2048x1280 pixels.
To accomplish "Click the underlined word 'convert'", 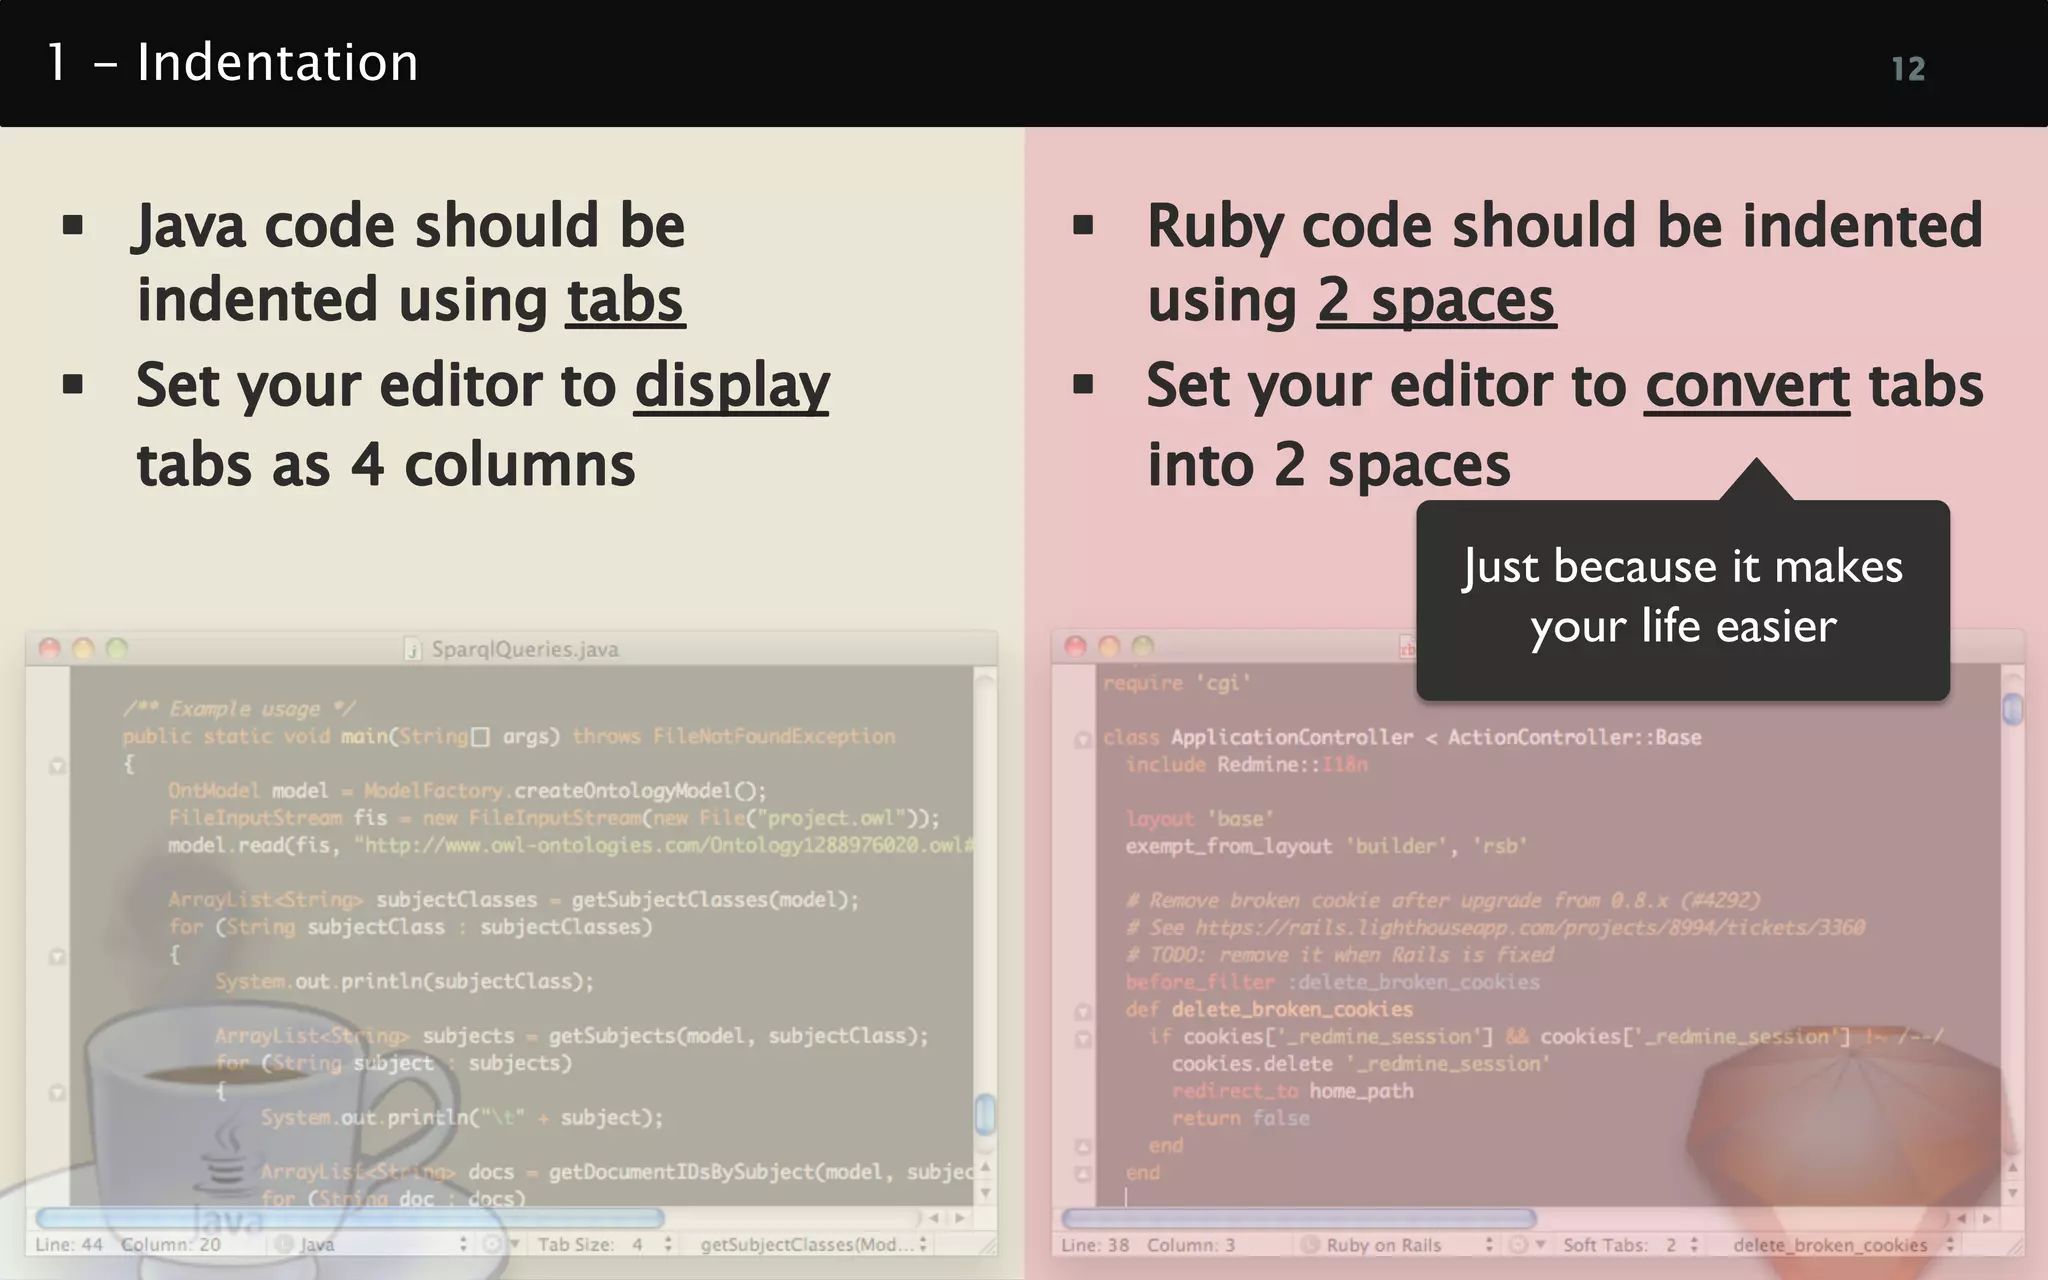I will (1747, 386).
